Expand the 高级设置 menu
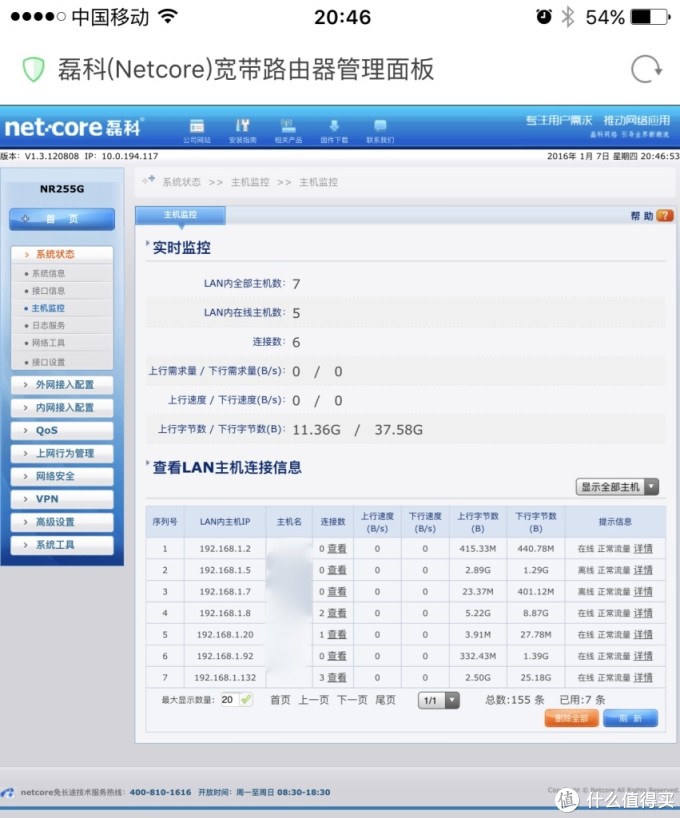Viewport: 680px width, 818px height. (x=62, y=522)
